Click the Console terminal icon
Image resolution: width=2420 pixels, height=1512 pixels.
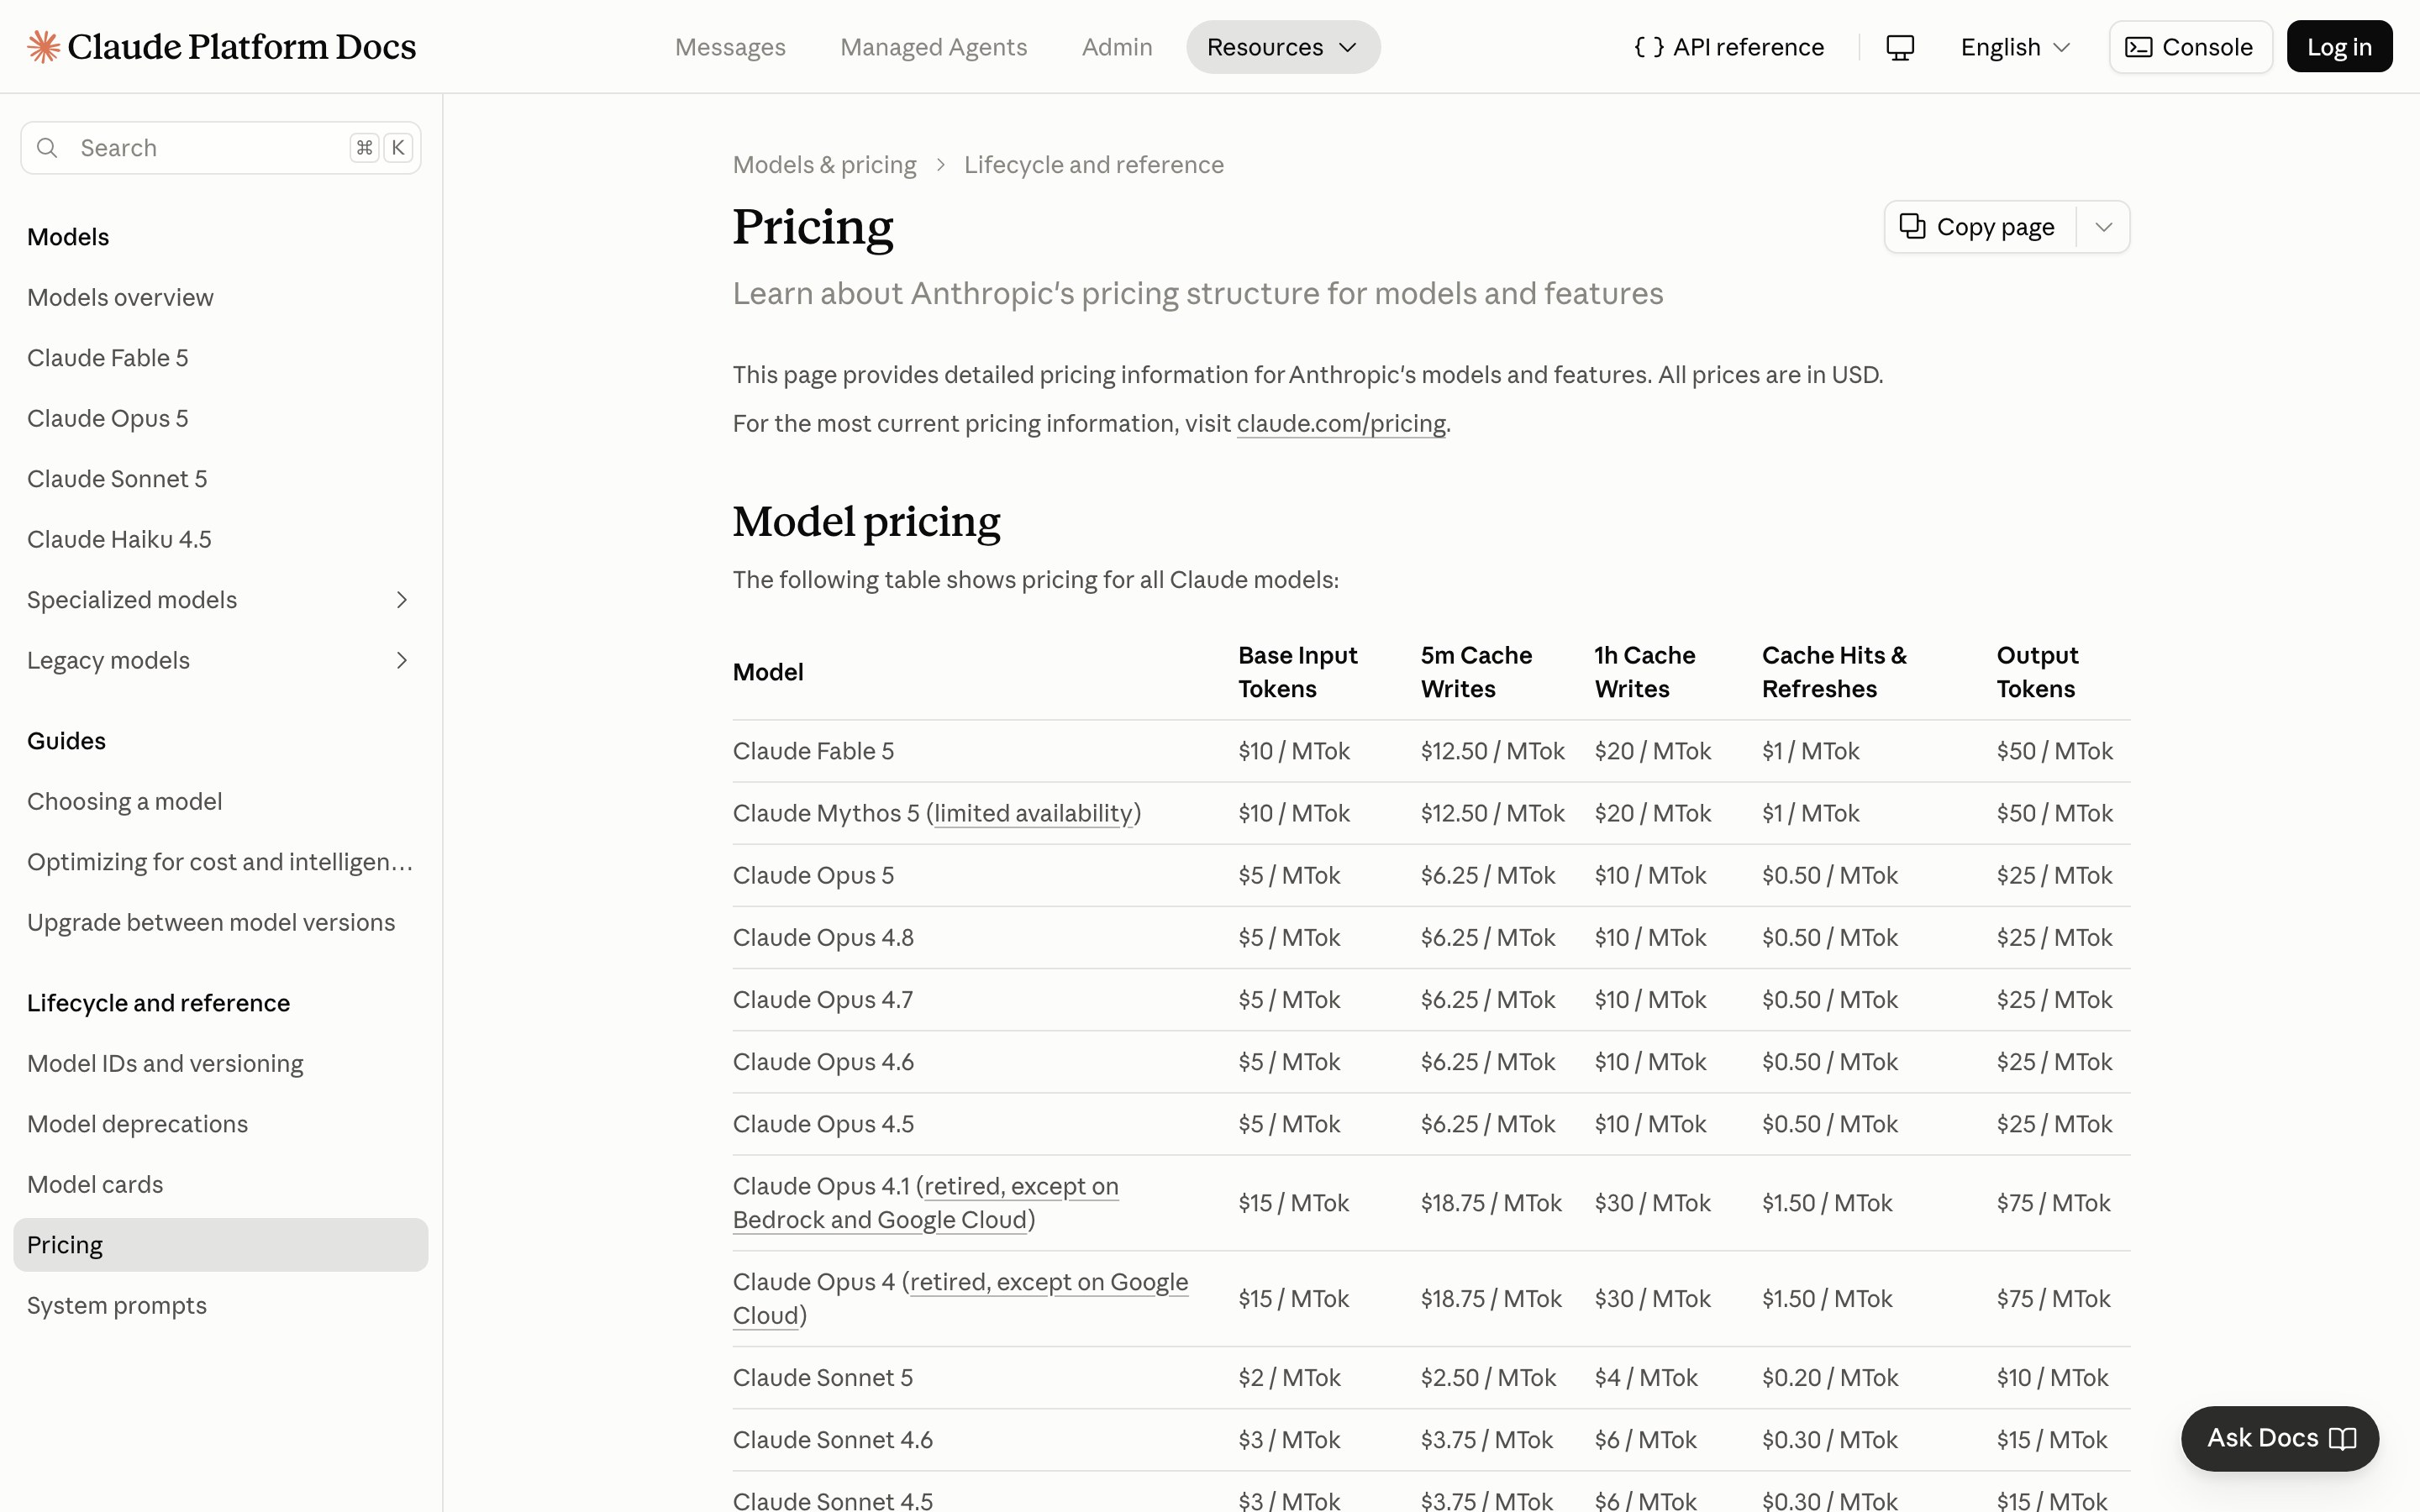(x=2138, y=47)
